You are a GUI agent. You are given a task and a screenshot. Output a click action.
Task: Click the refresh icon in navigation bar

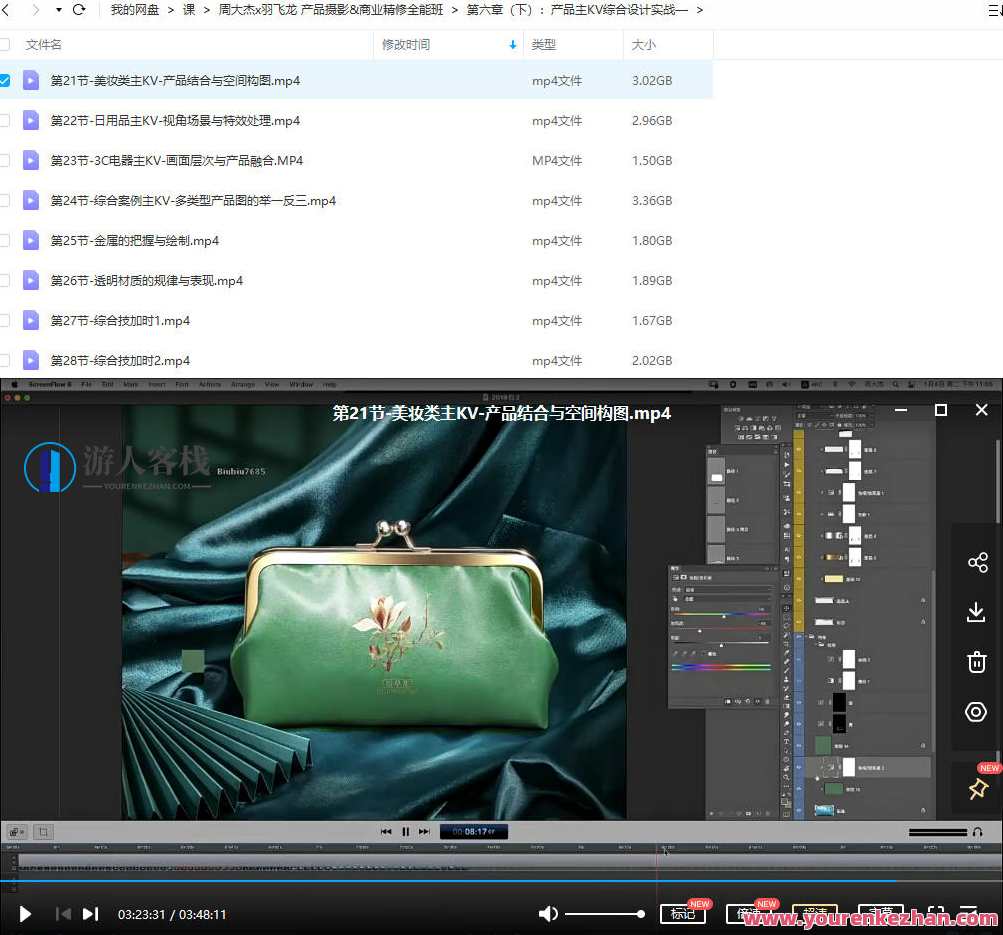(79, 10)
